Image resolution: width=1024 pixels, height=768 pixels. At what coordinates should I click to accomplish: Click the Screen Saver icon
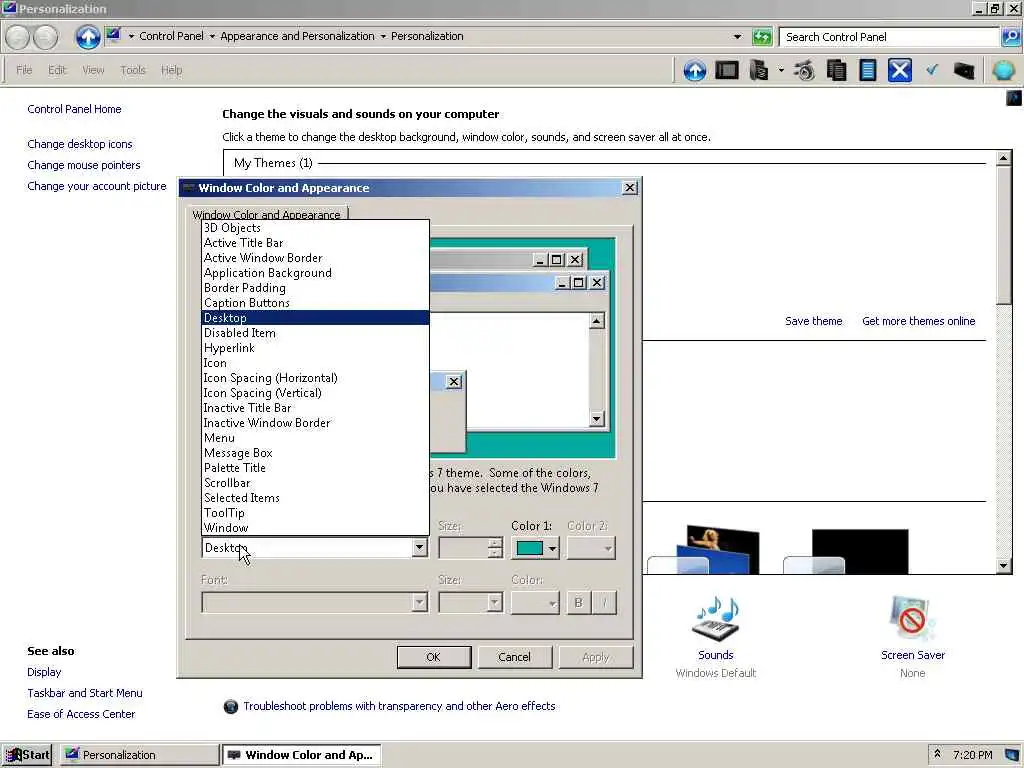pos(912,618)
